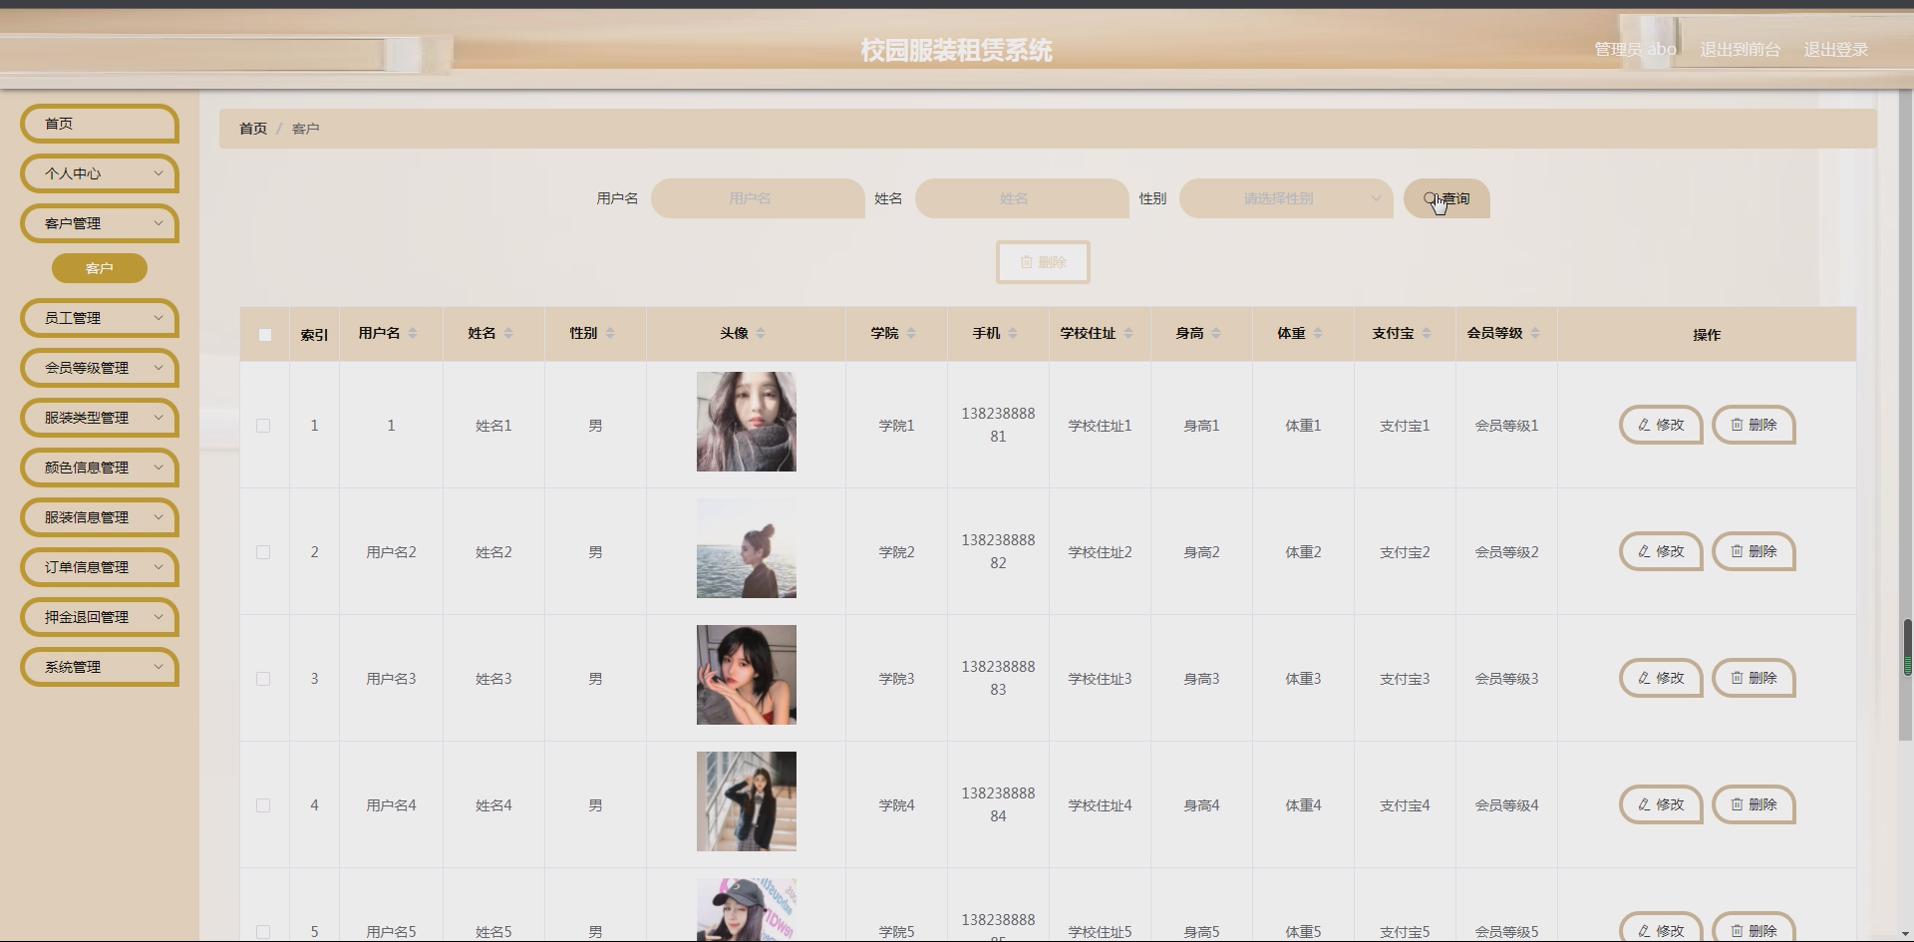Click the 学校住址2 cell
Screen dimensions: 1914x942
(1100, 552)
